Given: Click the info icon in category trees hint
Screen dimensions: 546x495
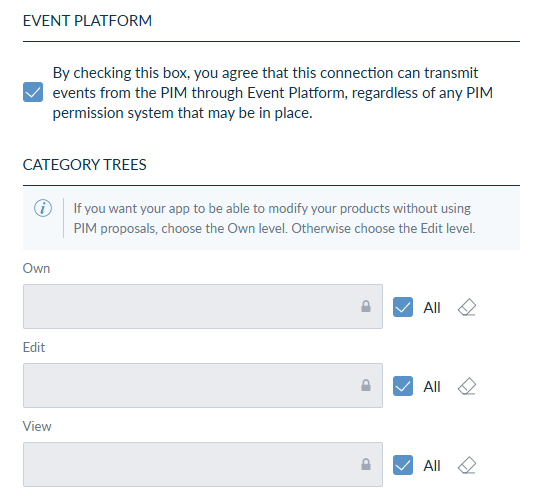Looking at the screenshot, I should tap(43, 208).
